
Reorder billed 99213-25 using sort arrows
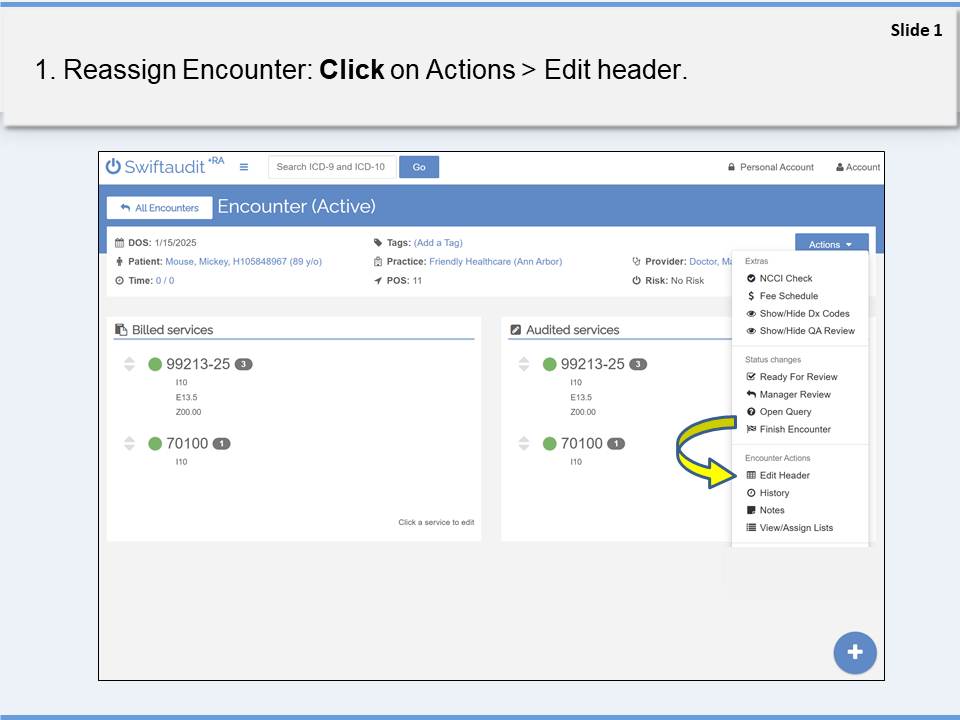[129, 364]
